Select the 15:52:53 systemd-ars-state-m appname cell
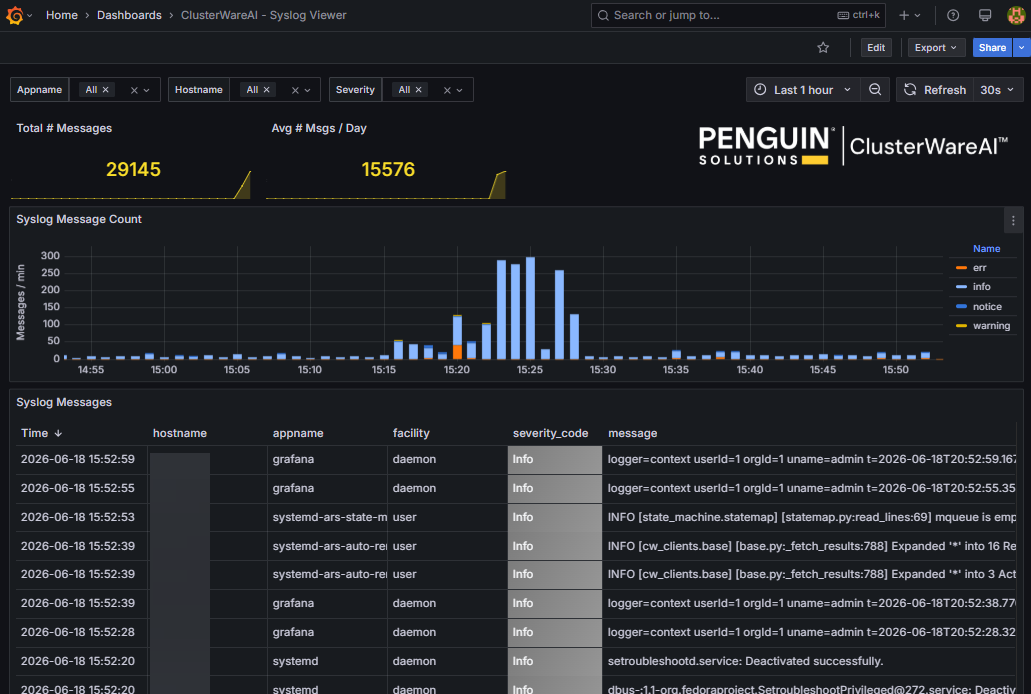The width and height of the screenshot is (1031, 694). tap(327, 517)
